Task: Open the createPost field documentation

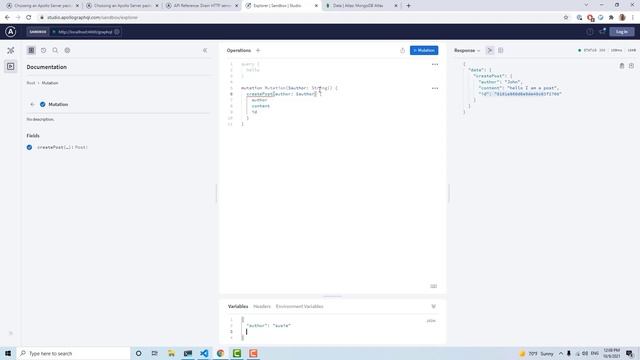Action: pyautogui.click(x=62, y=147)
